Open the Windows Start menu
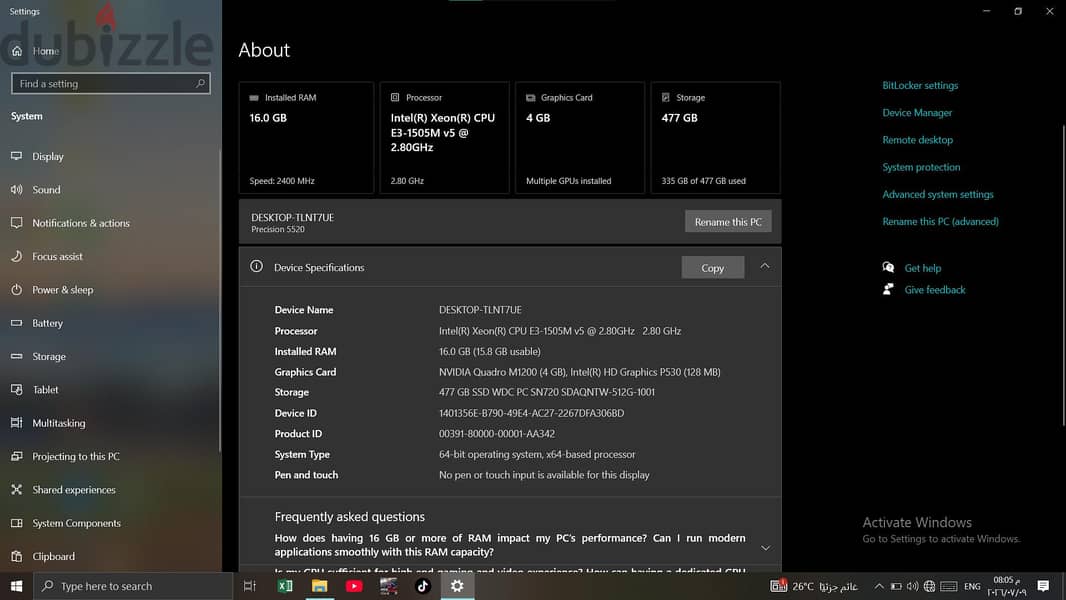The width and height of the screenshot is (1066, 600). (16, 586)
